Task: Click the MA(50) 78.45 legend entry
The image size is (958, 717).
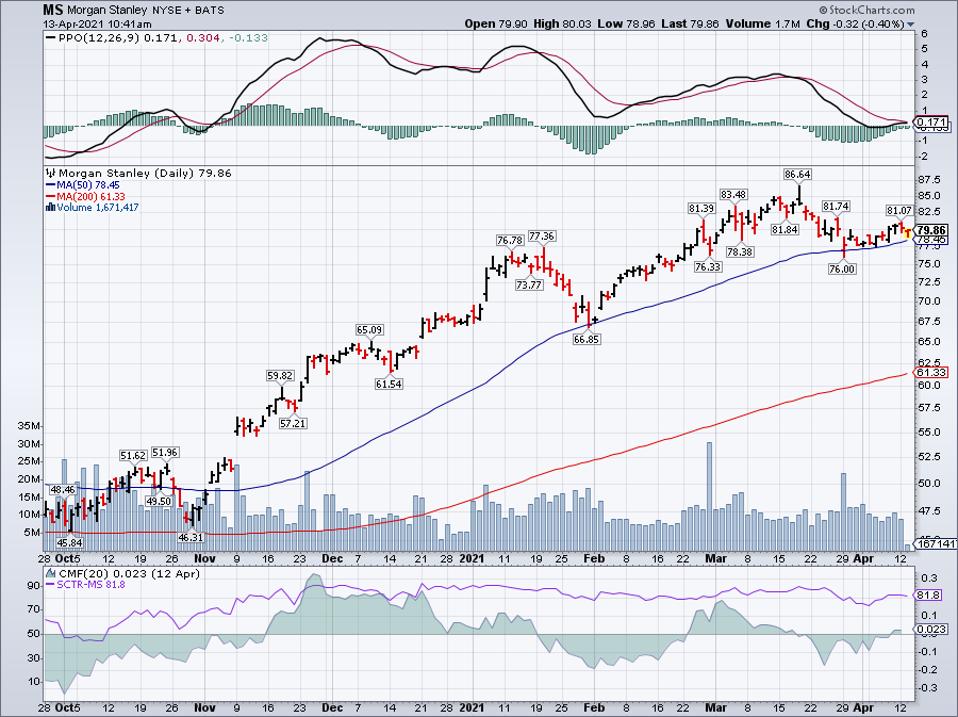Action: click(88, 185)
